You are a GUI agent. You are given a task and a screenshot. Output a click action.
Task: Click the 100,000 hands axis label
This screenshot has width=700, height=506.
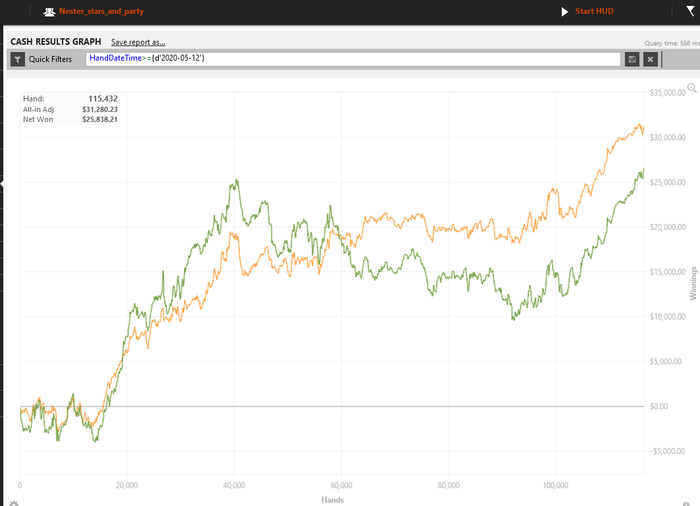[x=555, y=485]
